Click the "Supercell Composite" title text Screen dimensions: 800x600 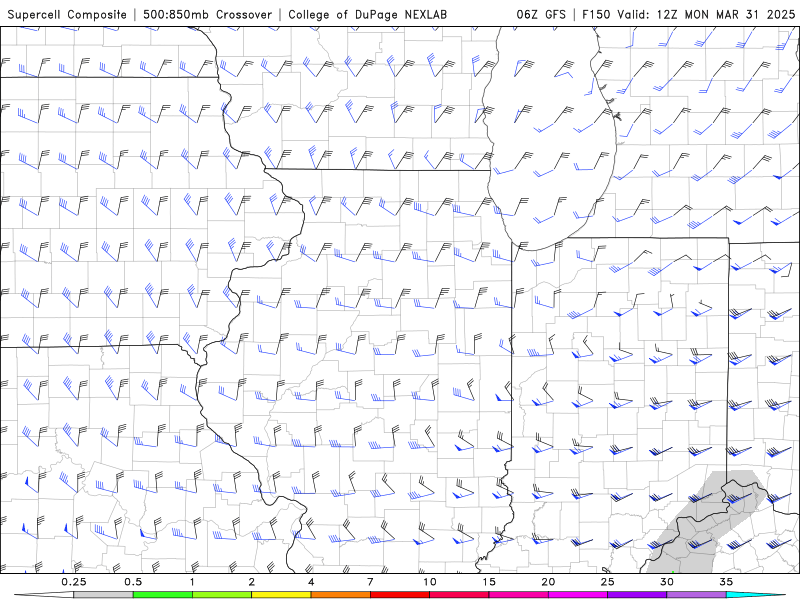click(67, 14)
